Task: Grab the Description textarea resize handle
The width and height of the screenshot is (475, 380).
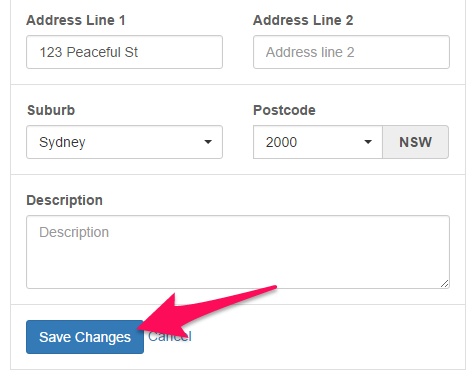Action: tap(445, 284)
